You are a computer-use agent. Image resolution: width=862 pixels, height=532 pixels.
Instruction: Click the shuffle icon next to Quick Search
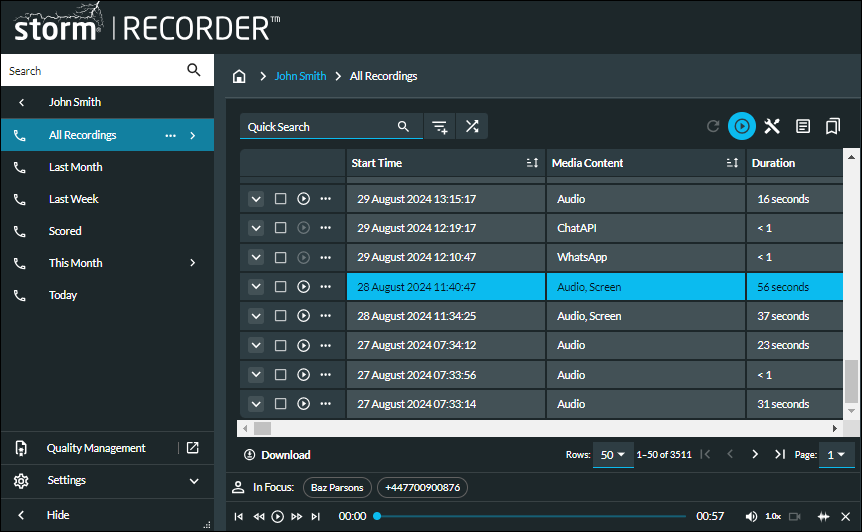click(x=472, y=126)
